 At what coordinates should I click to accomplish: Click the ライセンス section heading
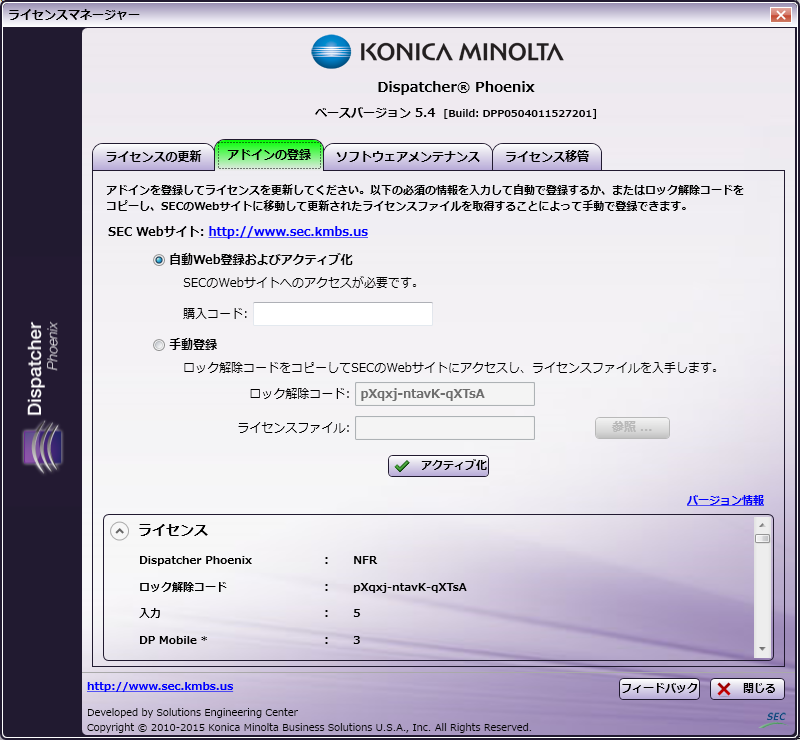pyautogui.click(x=173, y=530)
